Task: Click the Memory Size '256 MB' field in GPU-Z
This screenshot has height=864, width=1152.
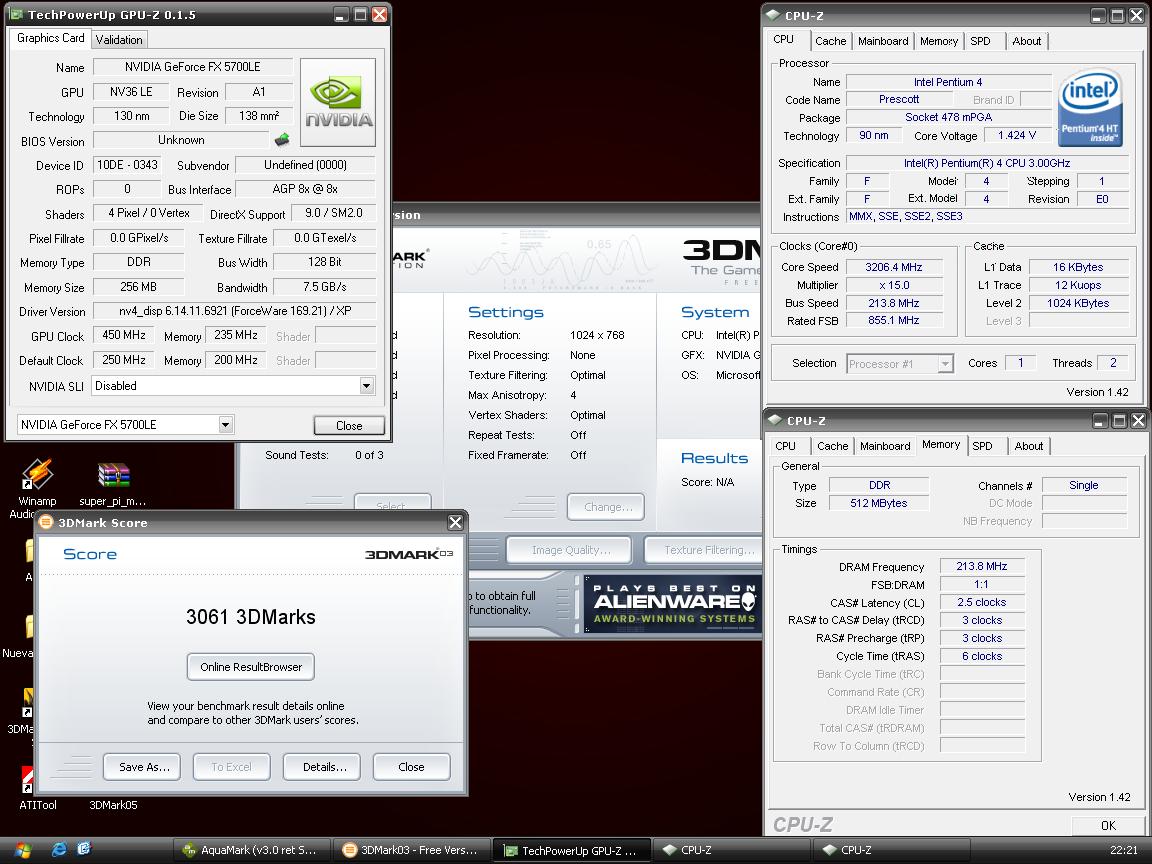Action: tap(138, 287)
